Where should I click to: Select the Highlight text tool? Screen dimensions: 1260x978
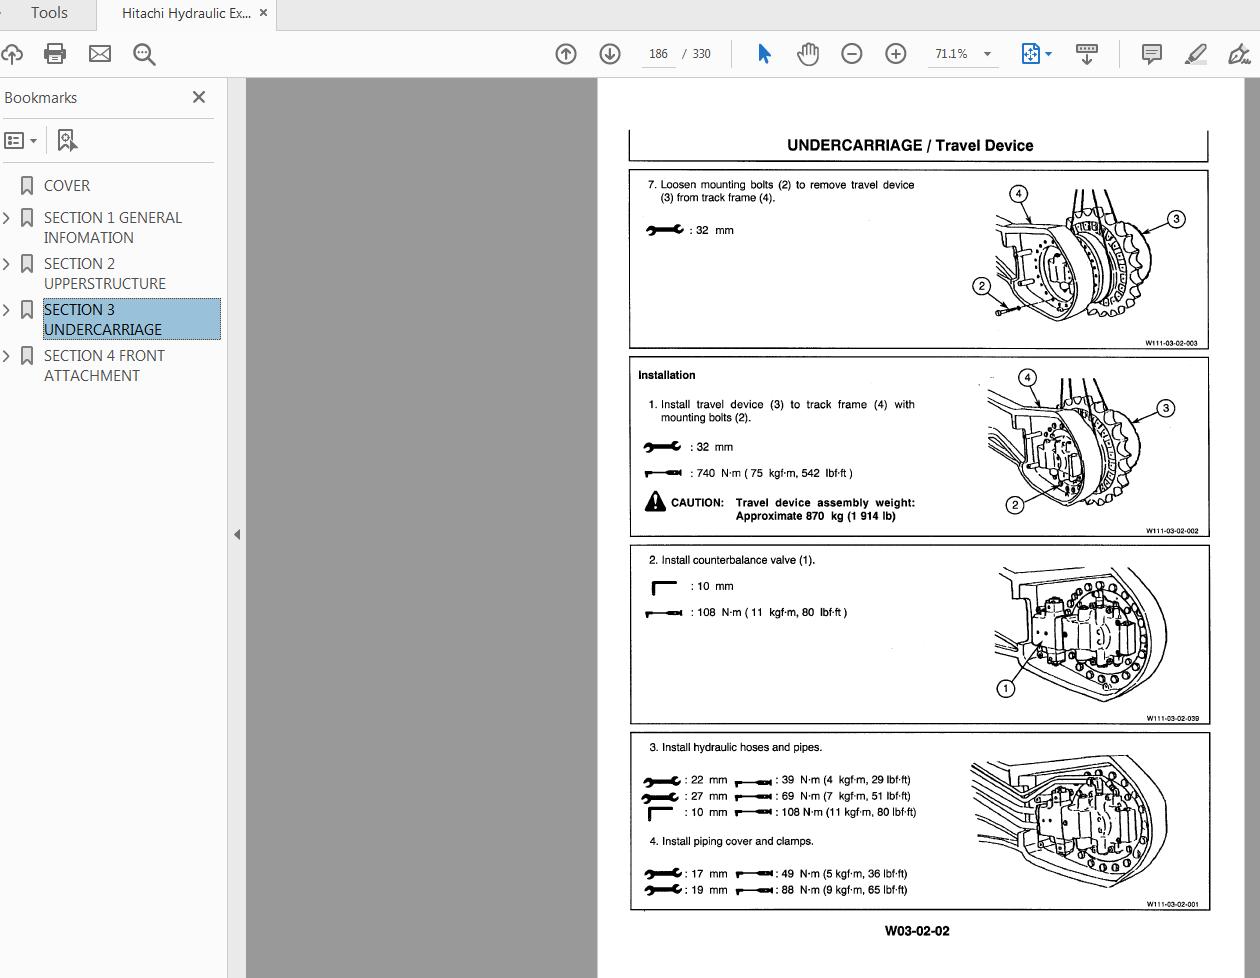(1195, 54)
